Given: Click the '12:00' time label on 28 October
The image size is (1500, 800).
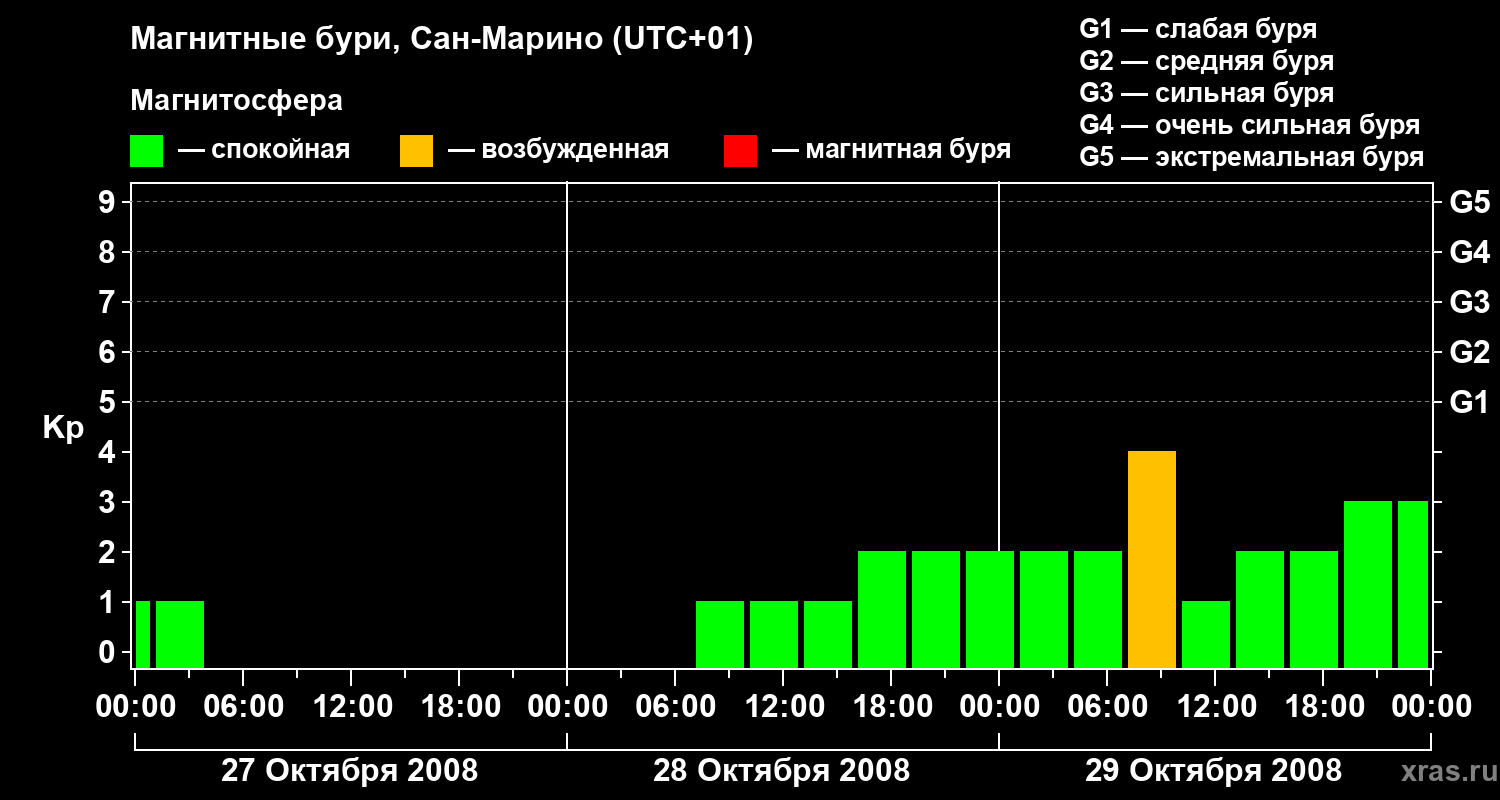Looking at the screenshot, I should tap(783, 706).
